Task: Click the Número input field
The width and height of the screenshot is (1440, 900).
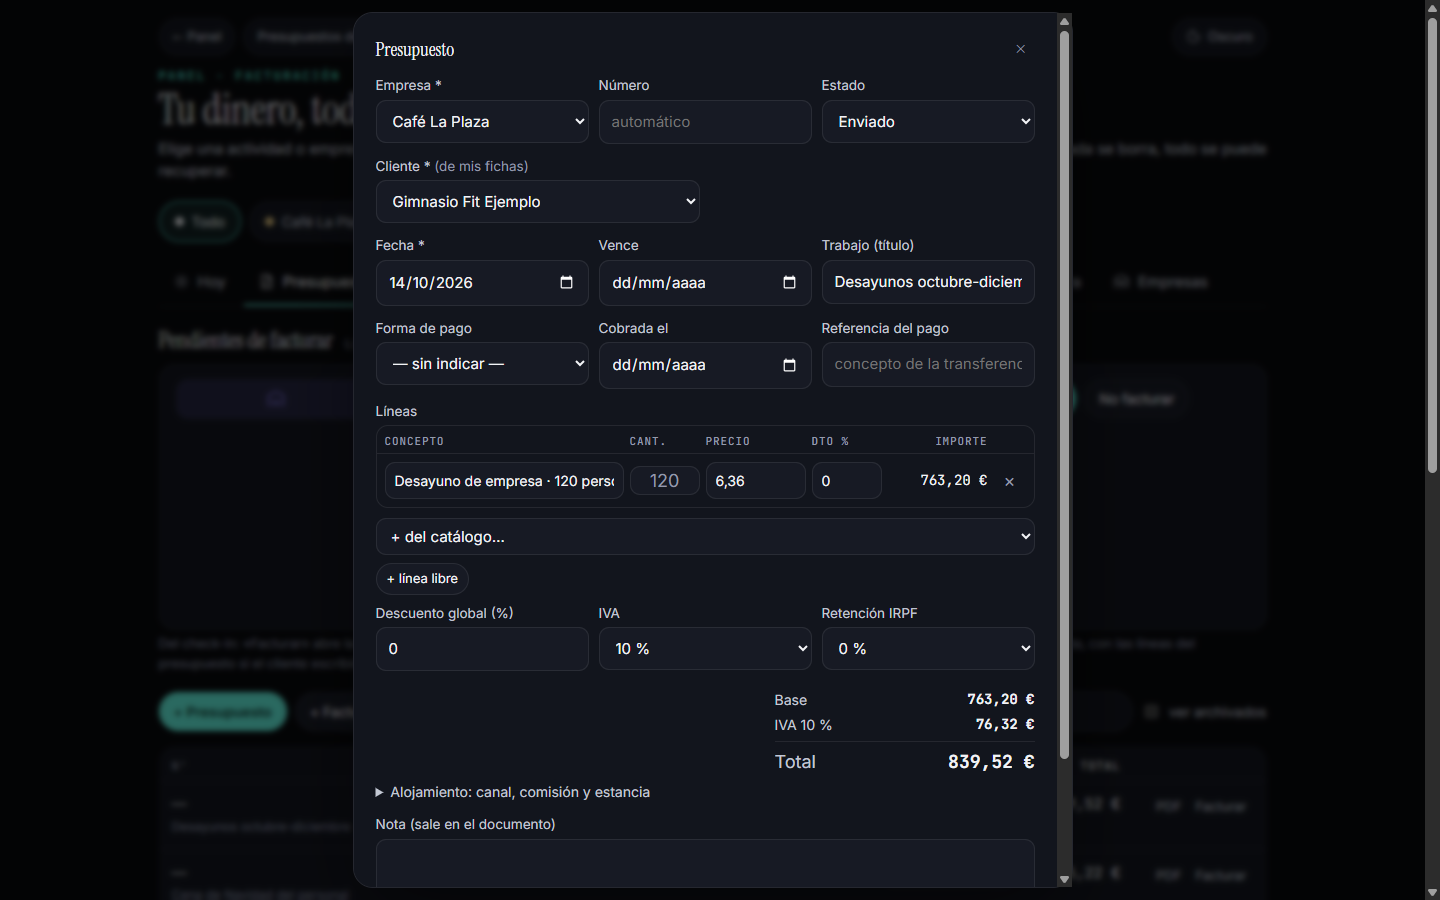Action: pos(705,122)
